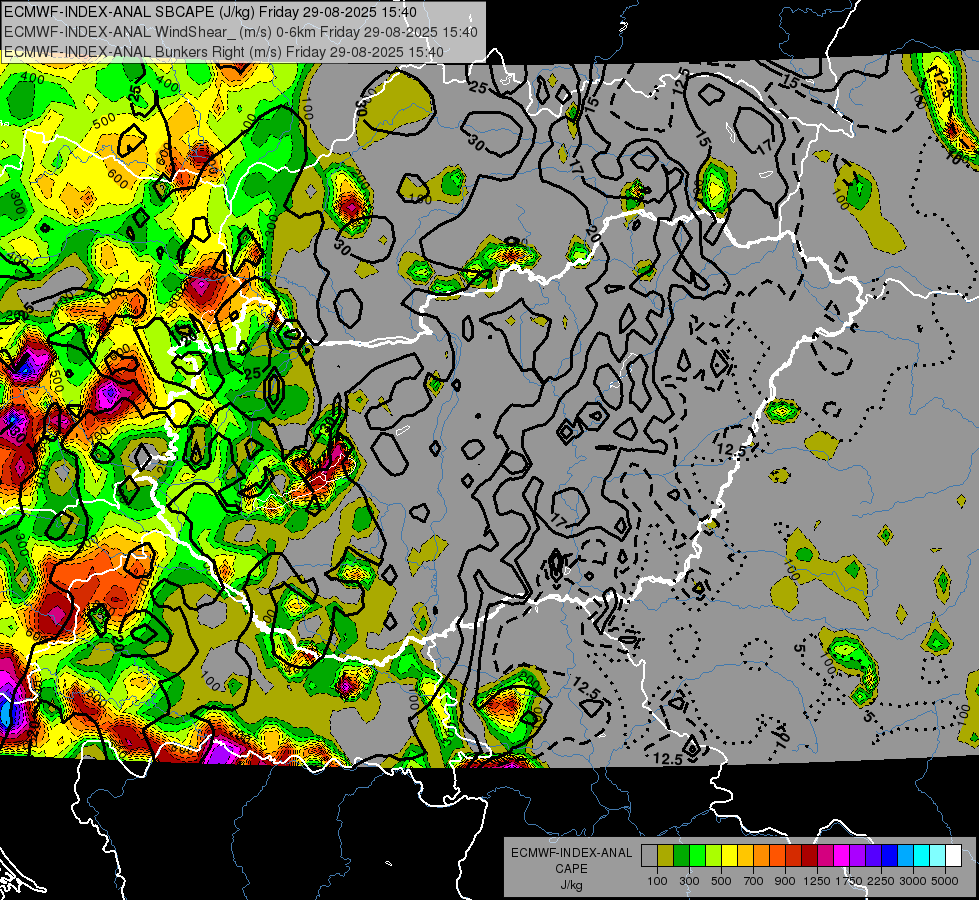
Task: Click the 300 tick label under legend
Action: coord(689,881)
